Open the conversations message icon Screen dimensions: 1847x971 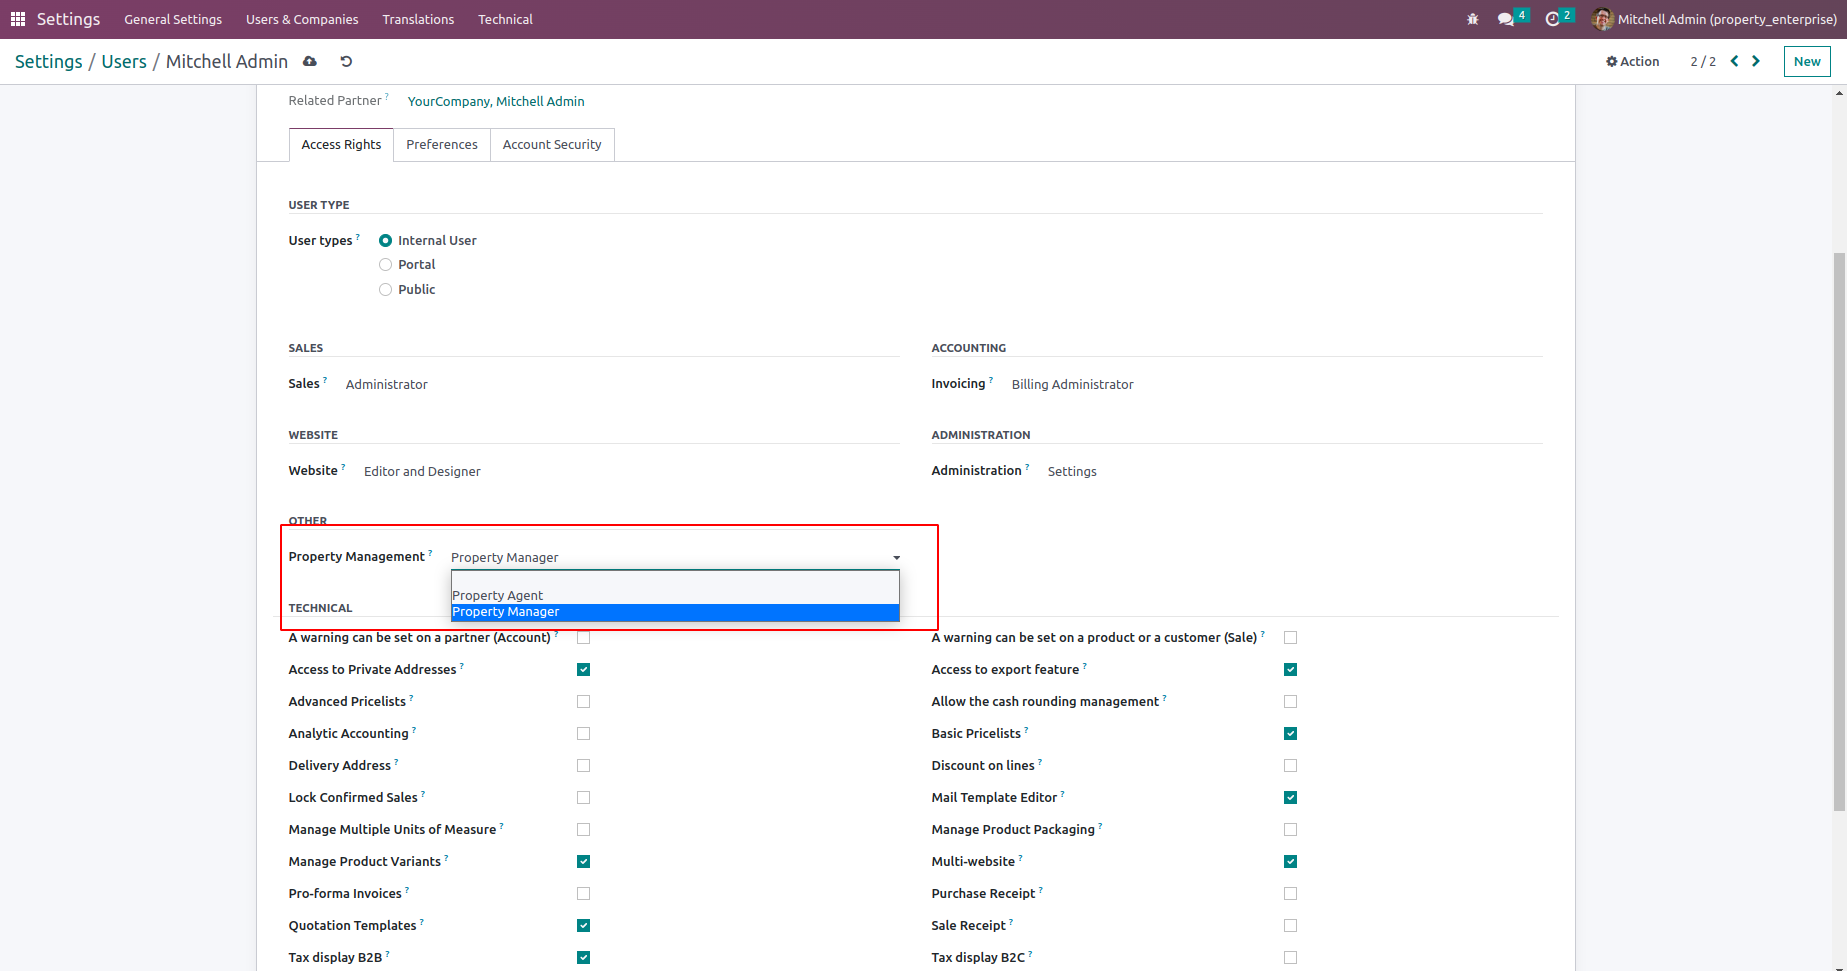coord(1506,19)
